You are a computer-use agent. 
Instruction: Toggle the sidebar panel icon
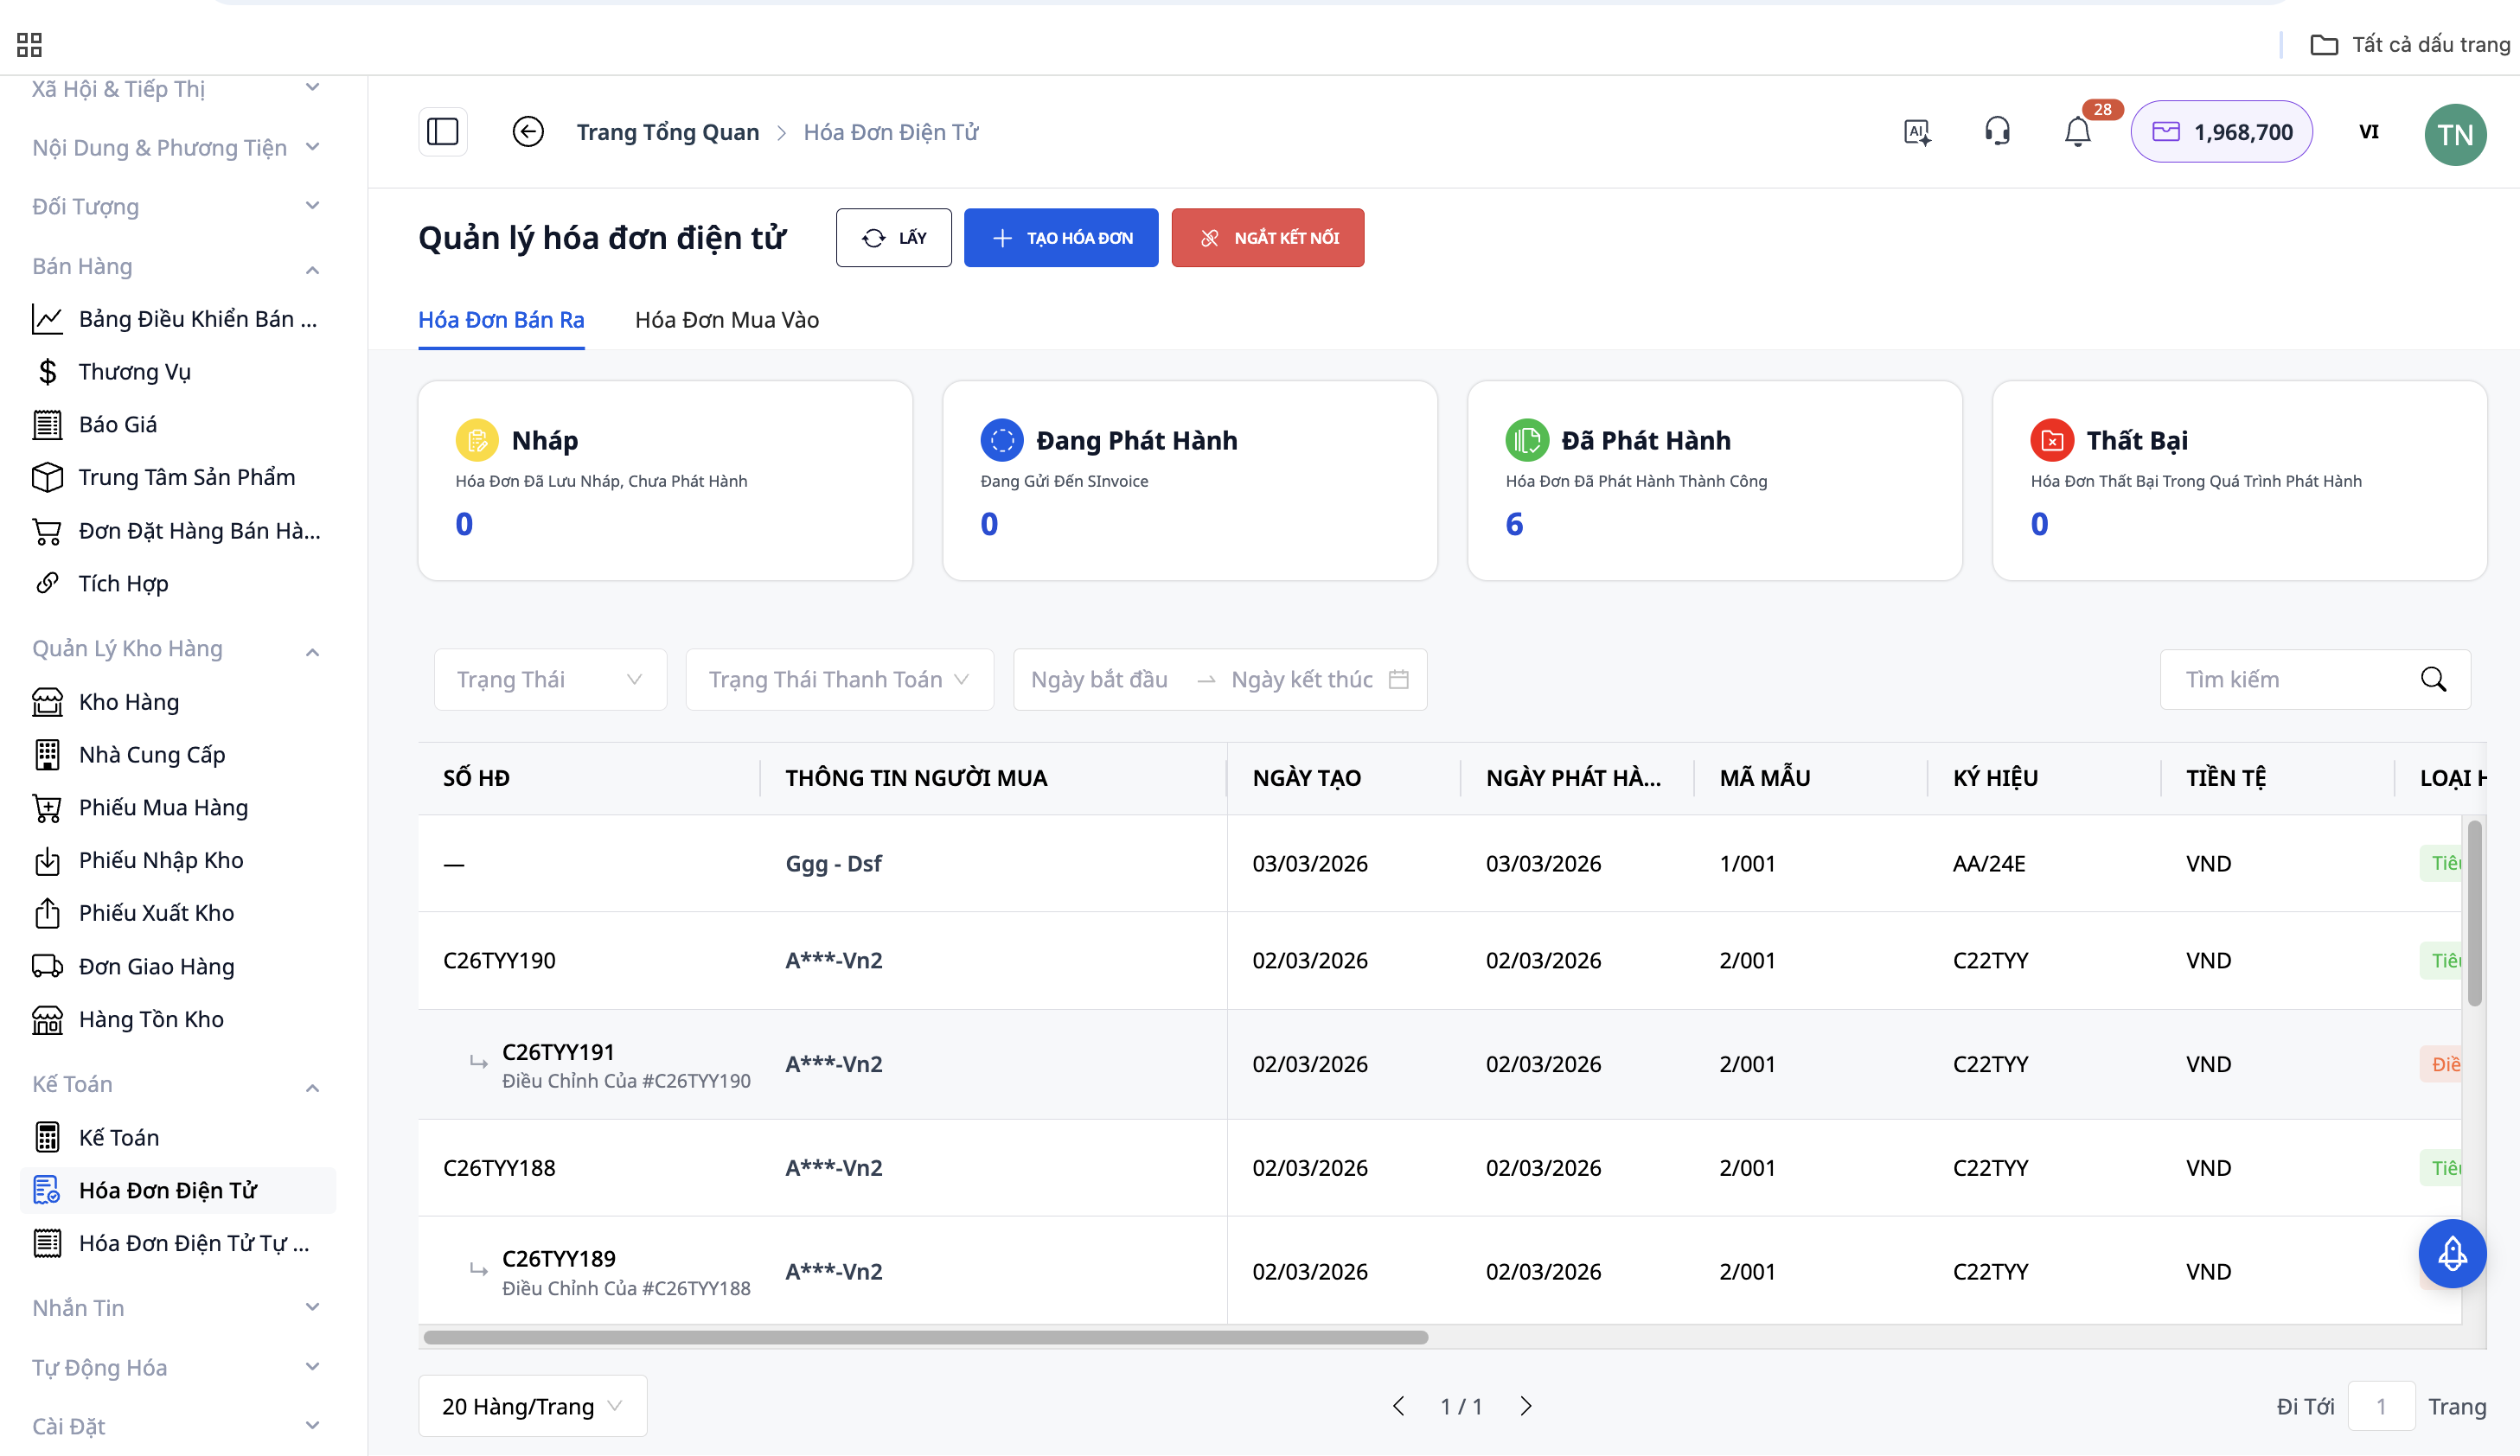[443, 132]
